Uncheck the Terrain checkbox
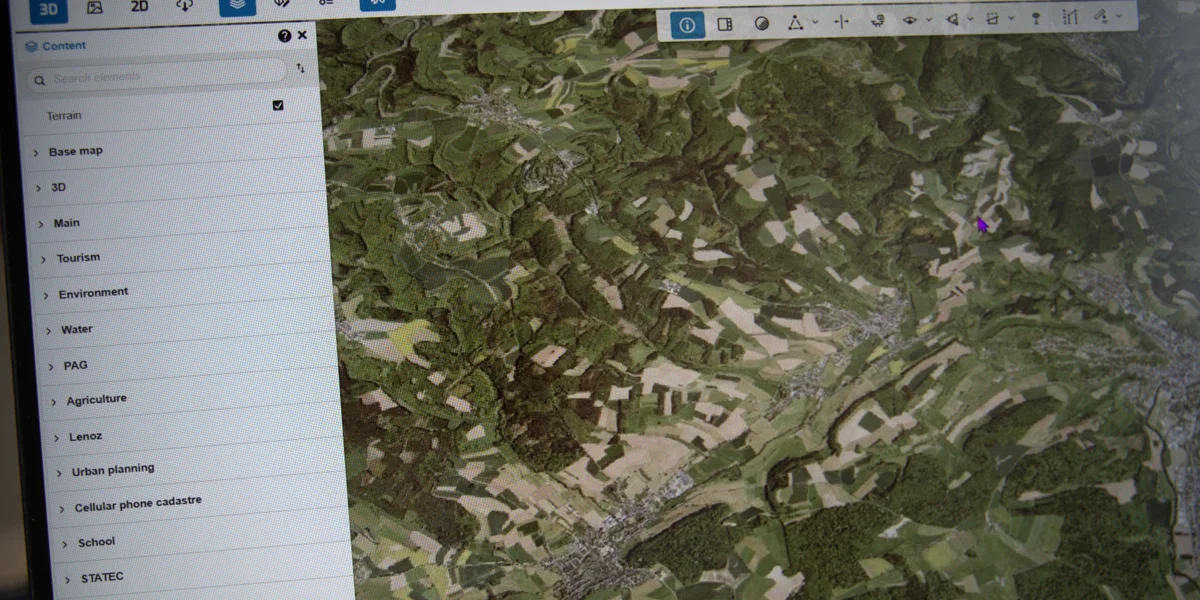The image size is (1200, 600). tap(278, 105)
